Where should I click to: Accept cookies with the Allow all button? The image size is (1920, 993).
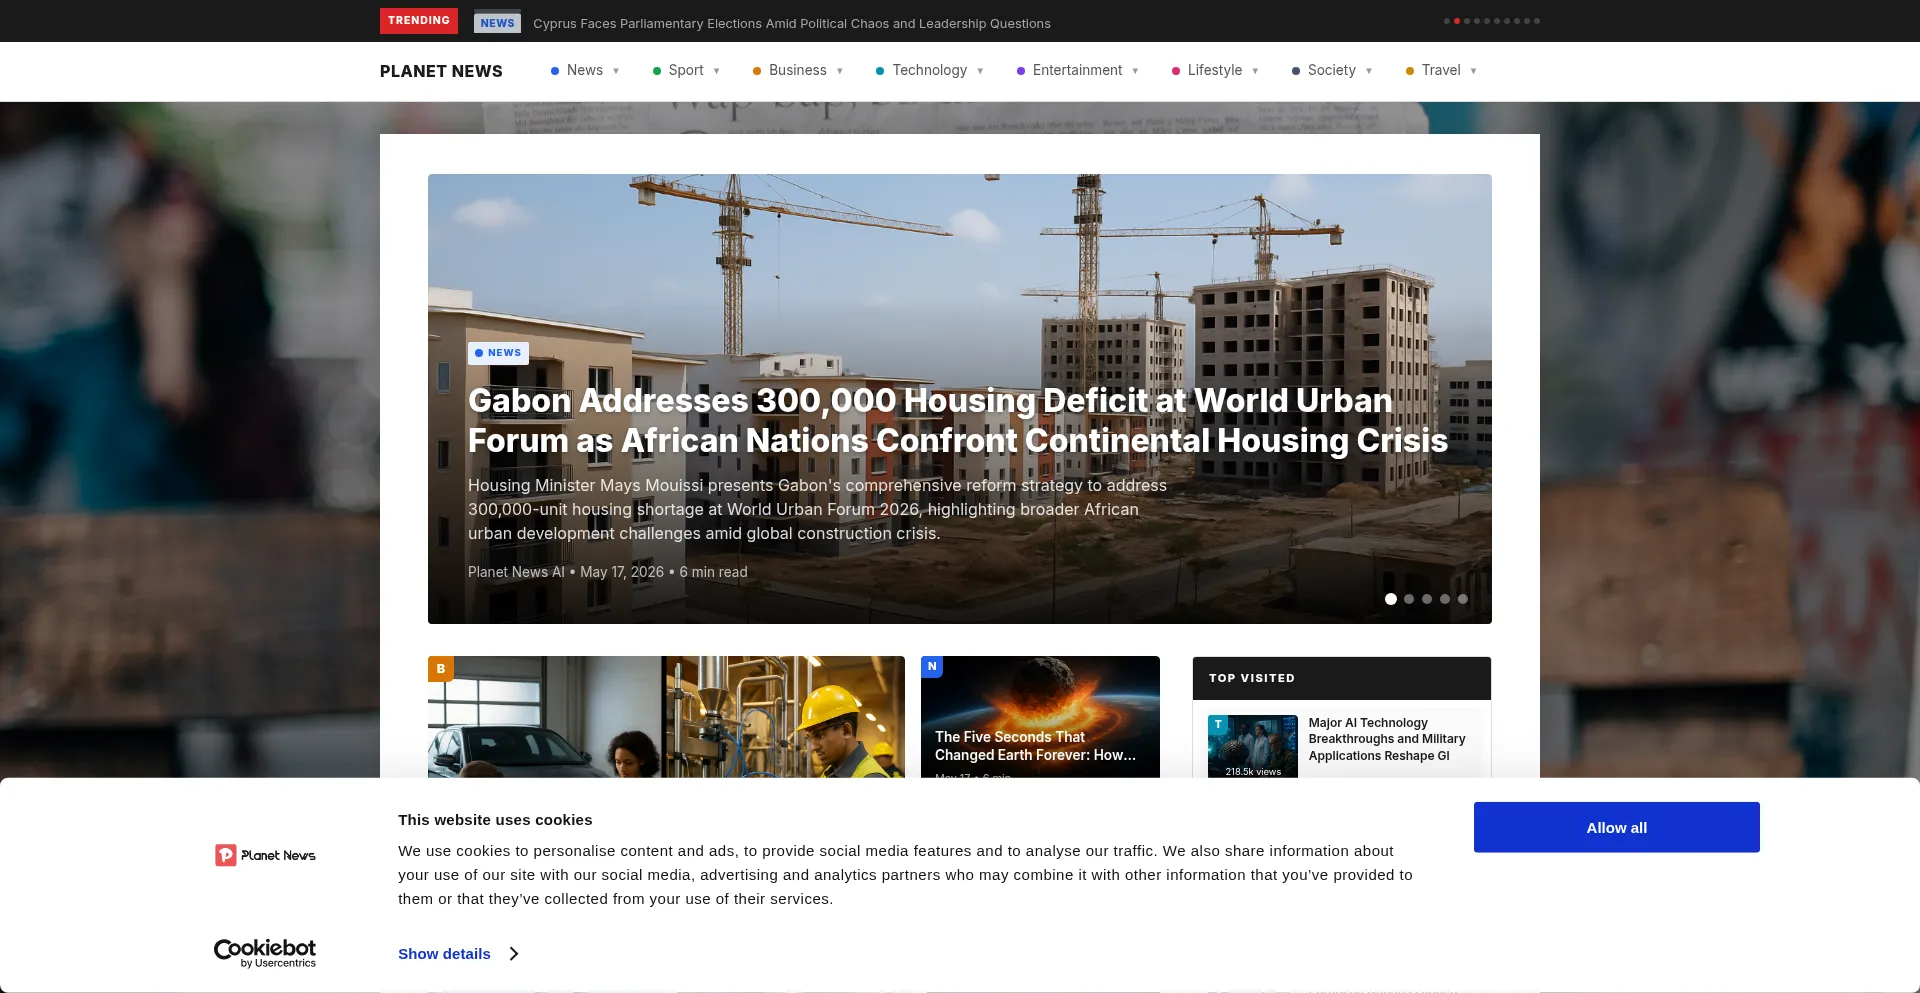pyautogui.click(x=1617, y=827)
